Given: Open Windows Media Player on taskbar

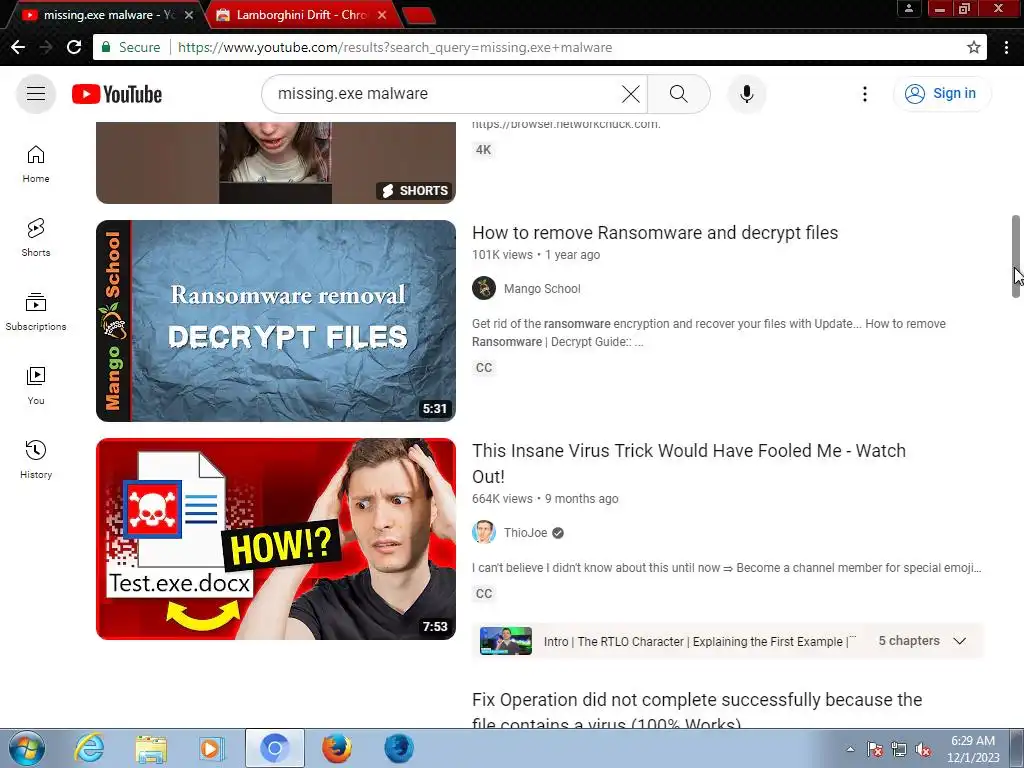Looking at the screenshot, I should [x=211, y=748].
